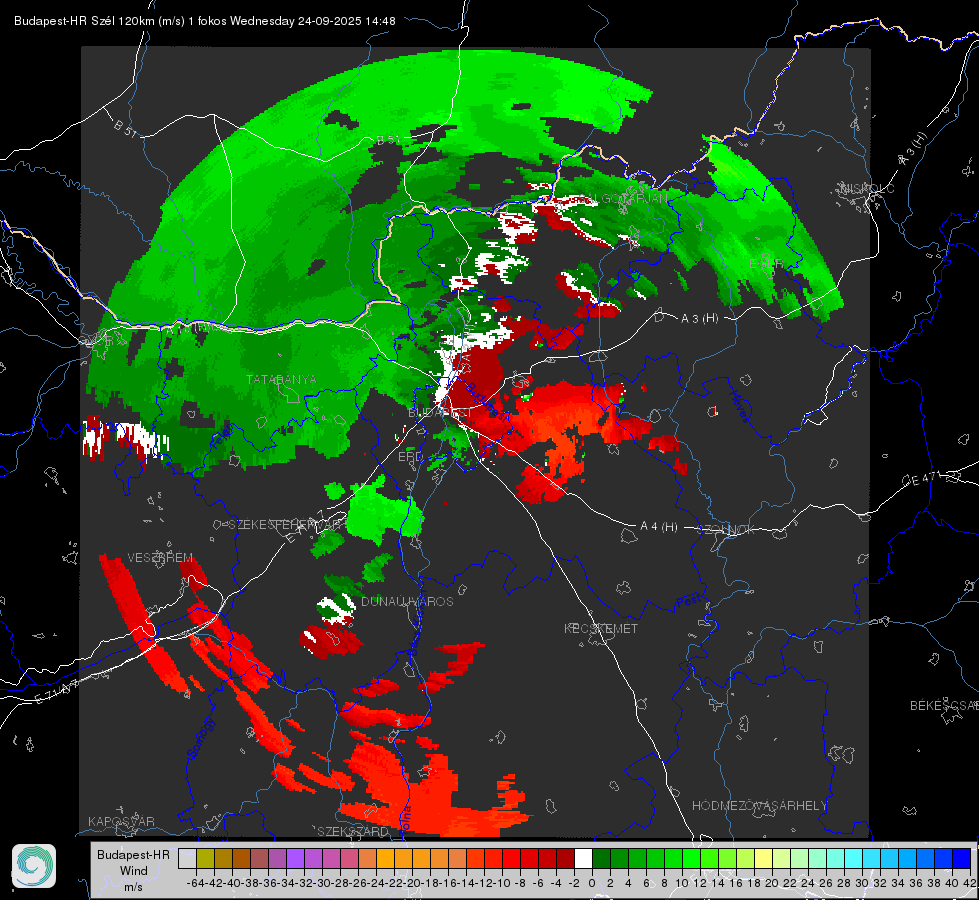Click the 'Budapest-HR' legend label
The width and height of the screenshot is (979, 900).
click(x=133, y=855)
